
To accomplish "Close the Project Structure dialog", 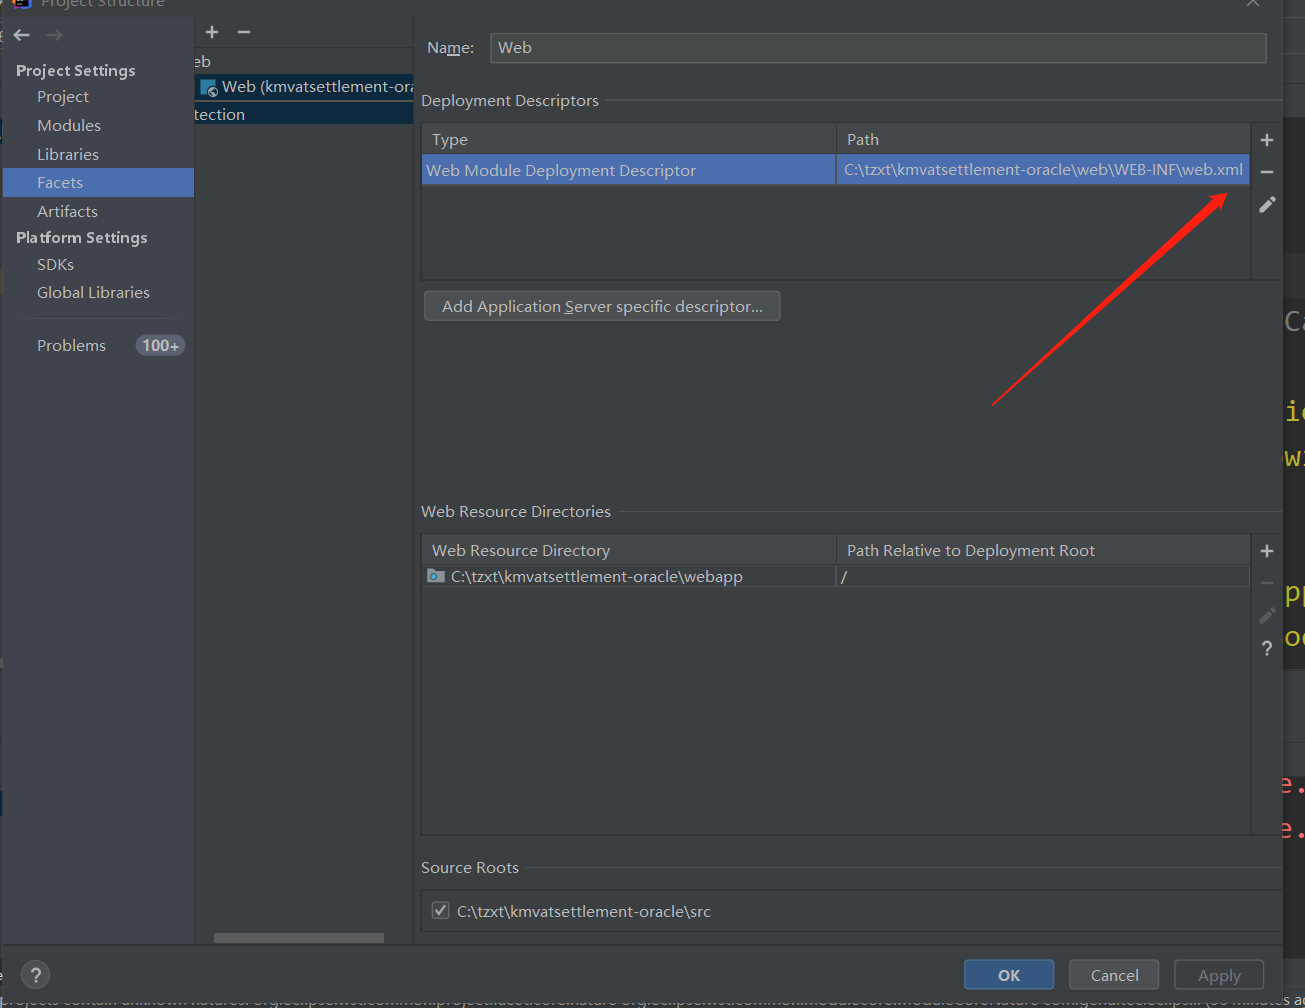I will click(1252, 4).
